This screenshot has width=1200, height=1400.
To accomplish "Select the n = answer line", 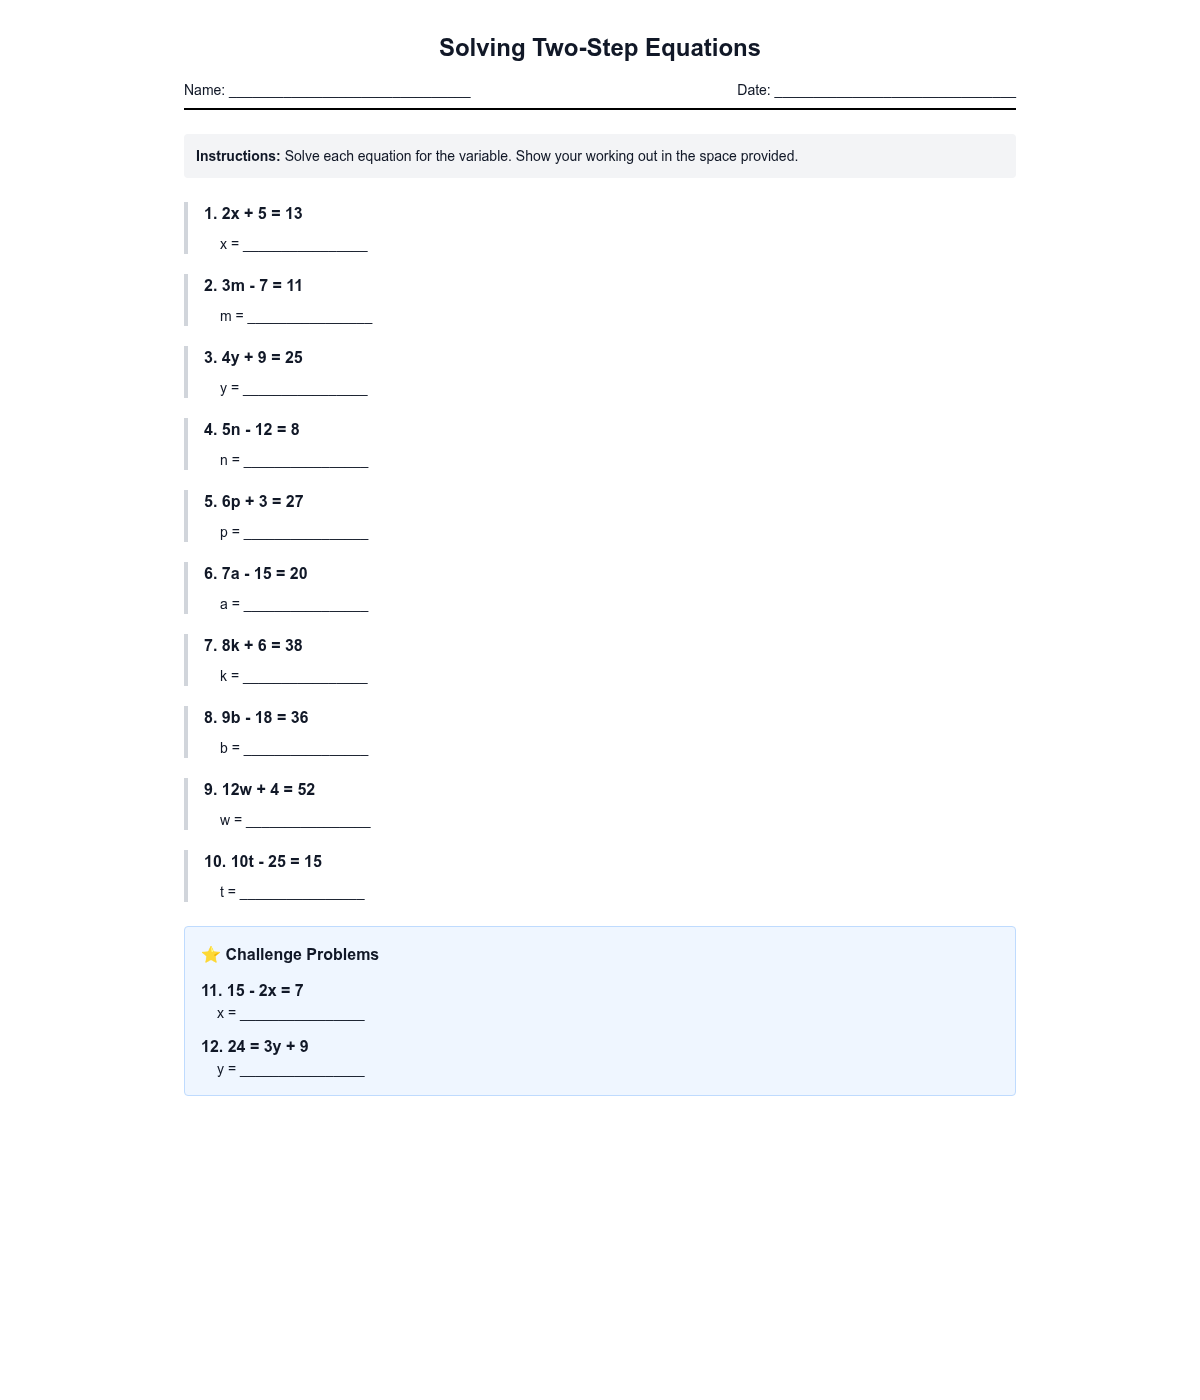I will tap(306, 460).
